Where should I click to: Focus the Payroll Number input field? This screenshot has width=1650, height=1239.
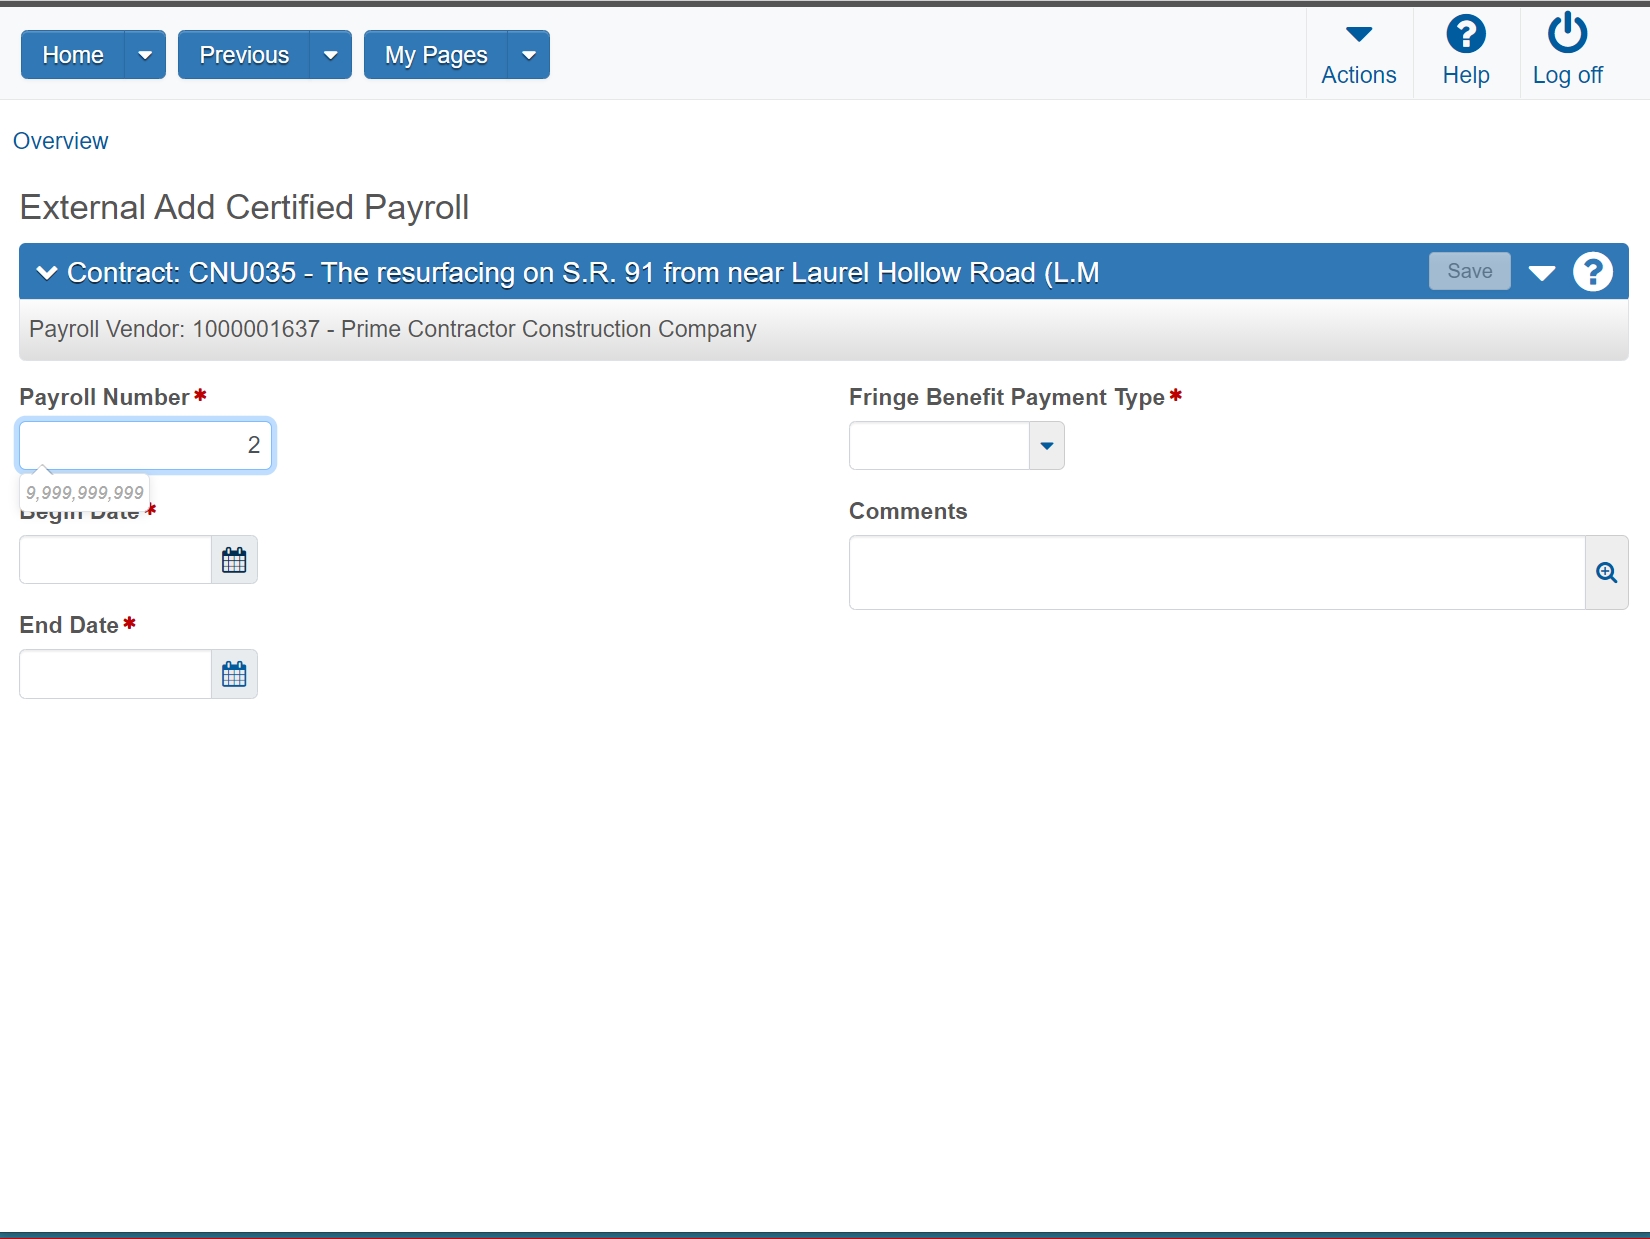146,445
